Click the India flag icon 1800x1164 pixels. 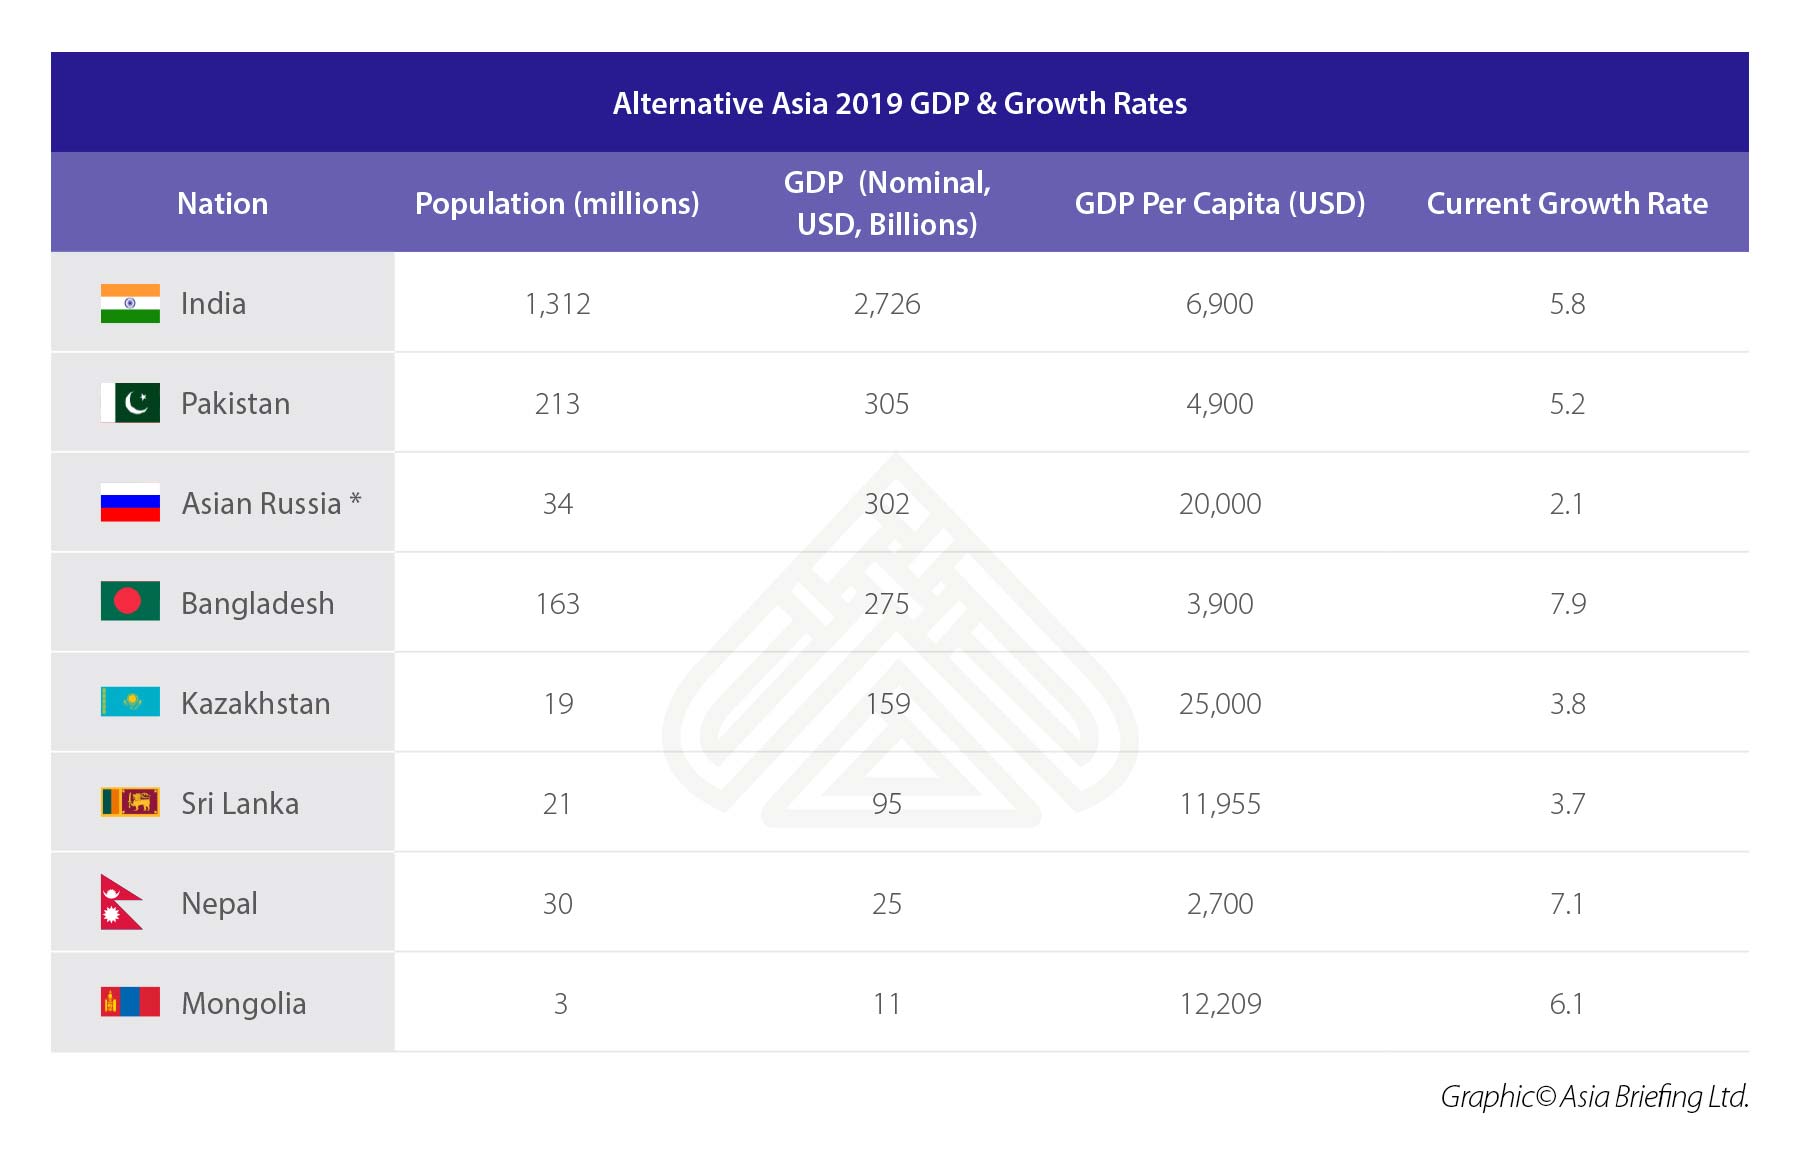[x=130, y=303]
